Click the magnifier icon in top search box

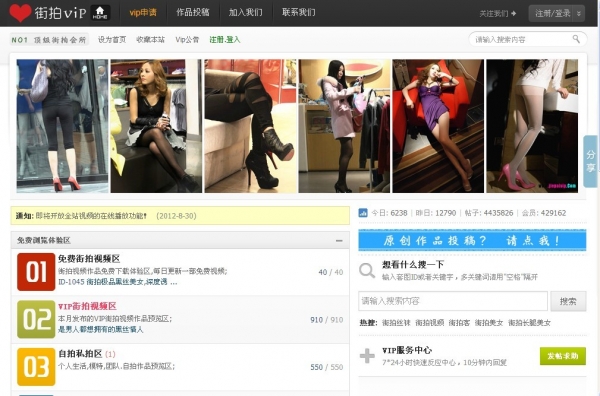(576, 39)
